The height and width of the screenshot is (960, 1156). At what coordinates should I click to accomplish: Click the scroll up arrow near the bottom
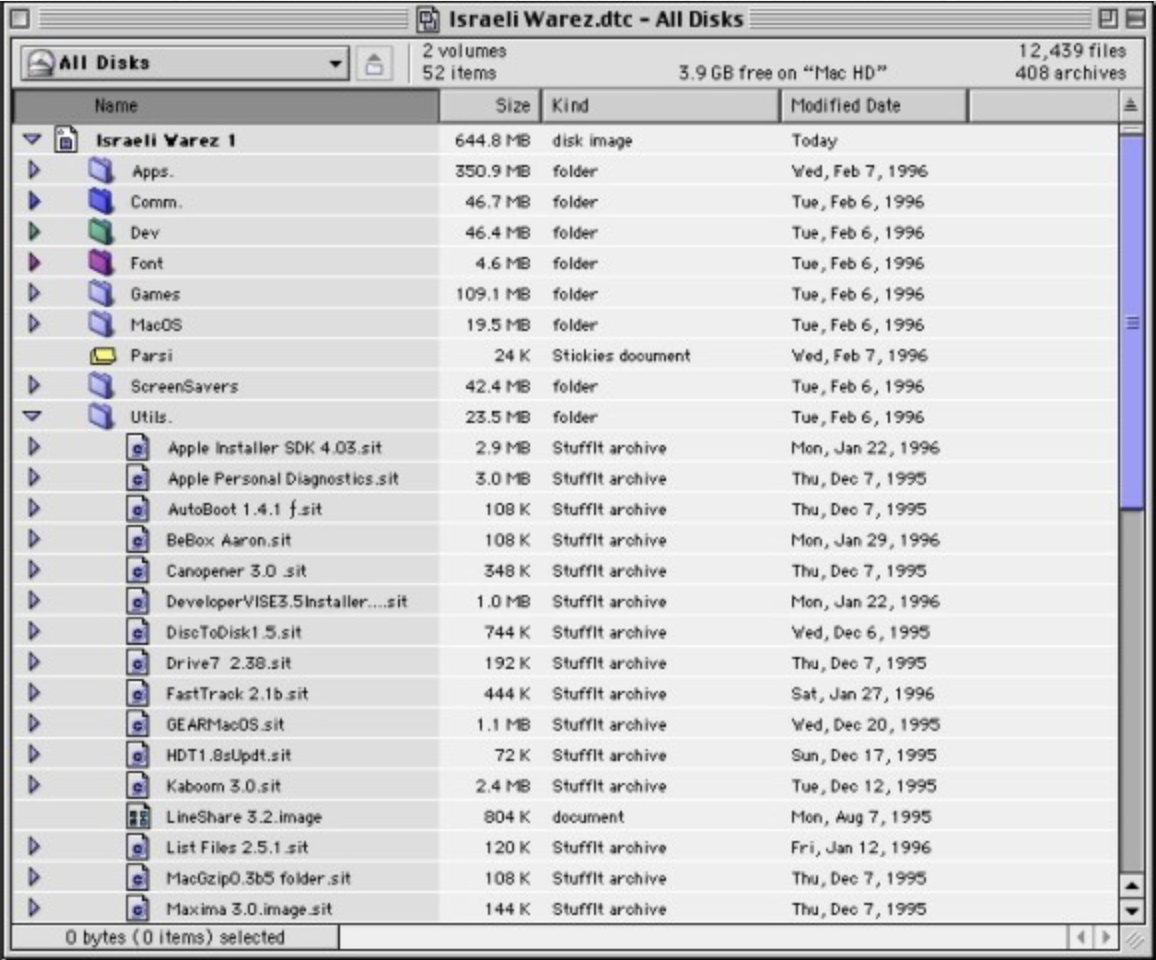click(1131, 885)
